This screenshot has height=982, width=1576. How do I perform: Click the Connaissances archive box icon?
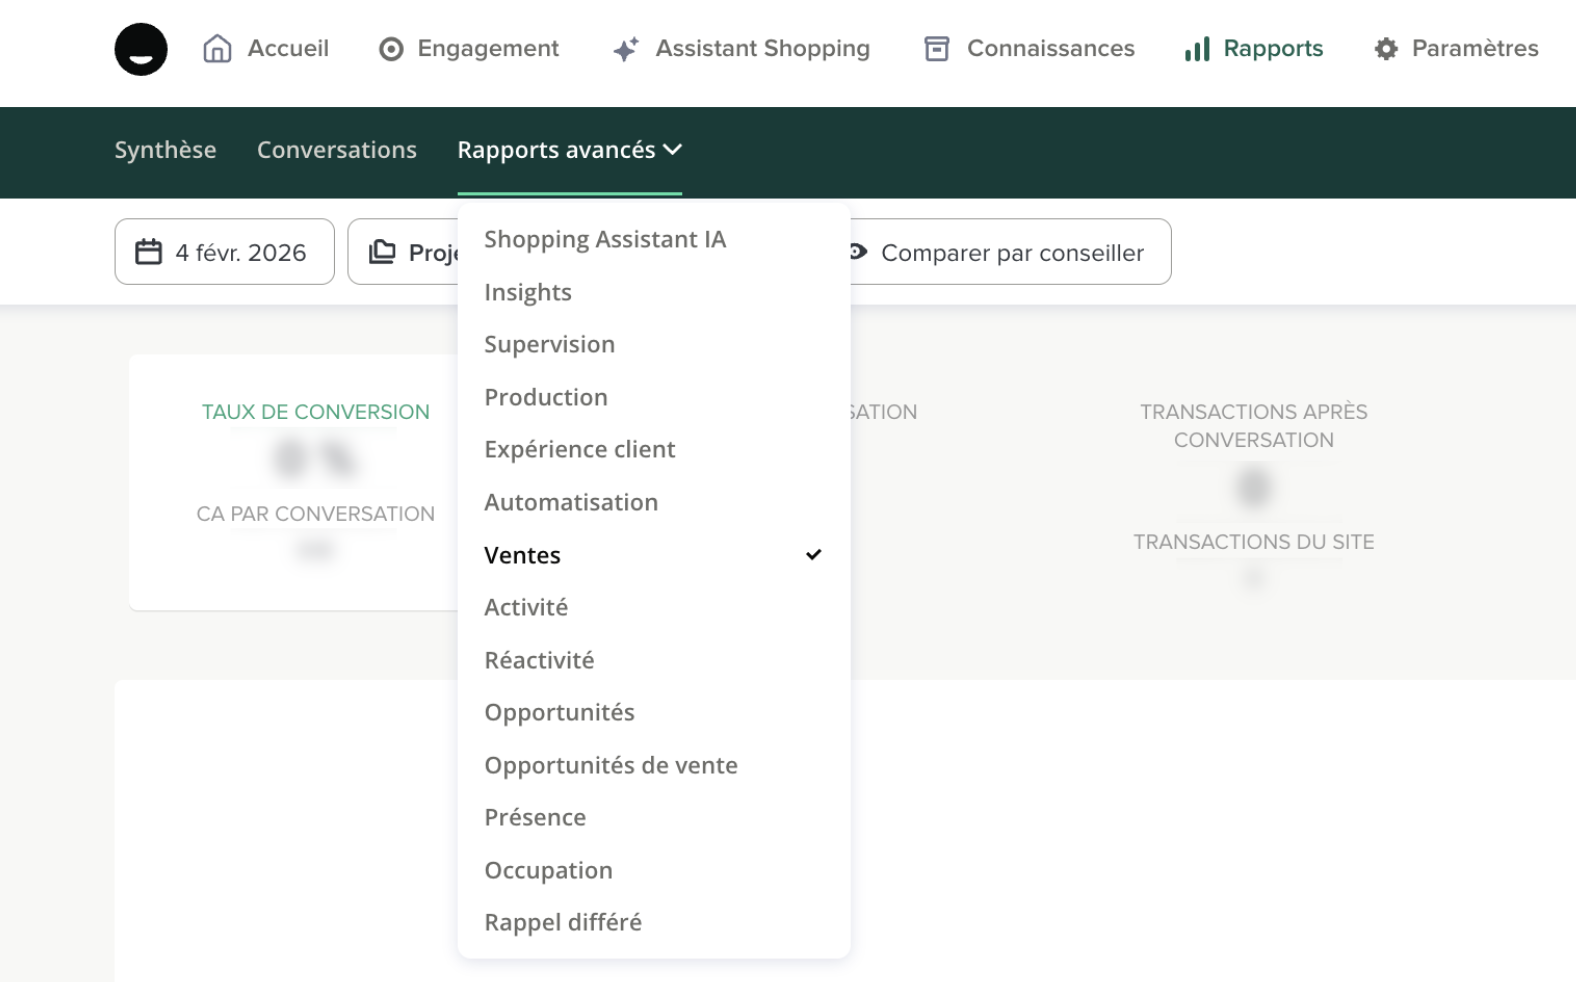click(x=936, y=49)
